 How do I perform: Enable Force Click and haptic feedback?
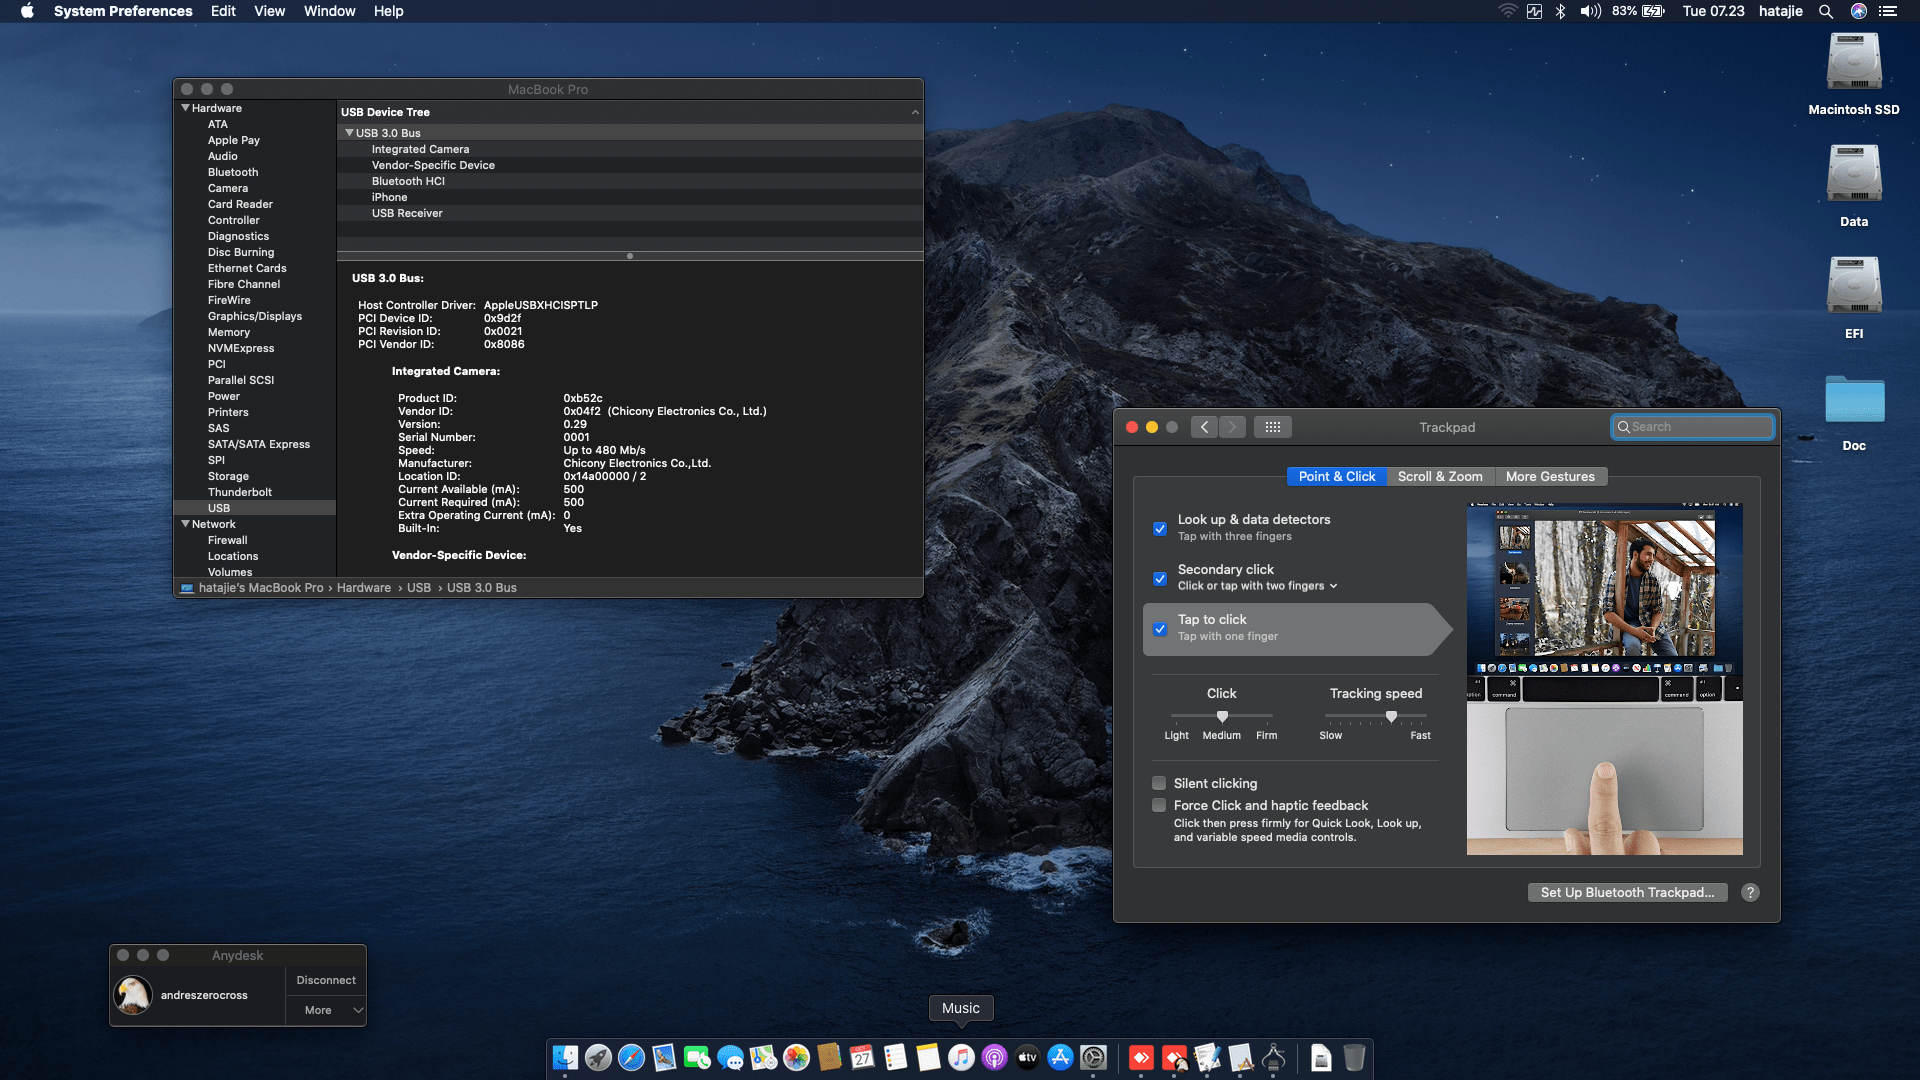[1160, 805]
